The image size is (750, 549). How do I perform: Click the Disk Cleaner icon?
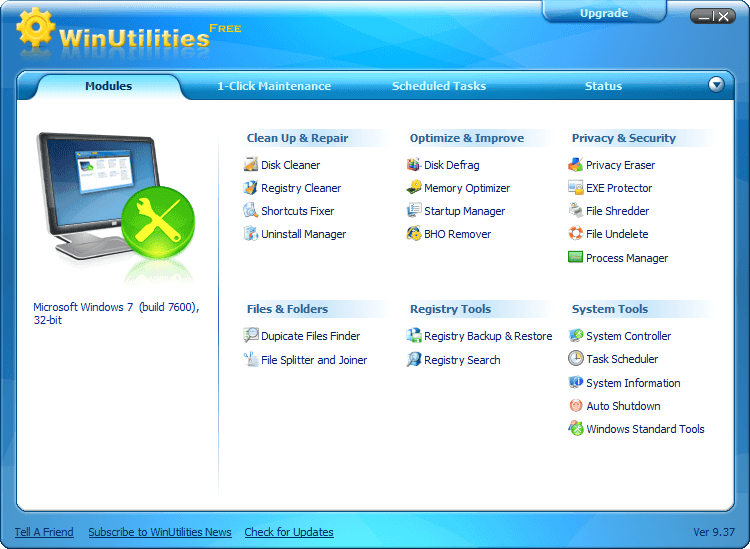point(251,165)
